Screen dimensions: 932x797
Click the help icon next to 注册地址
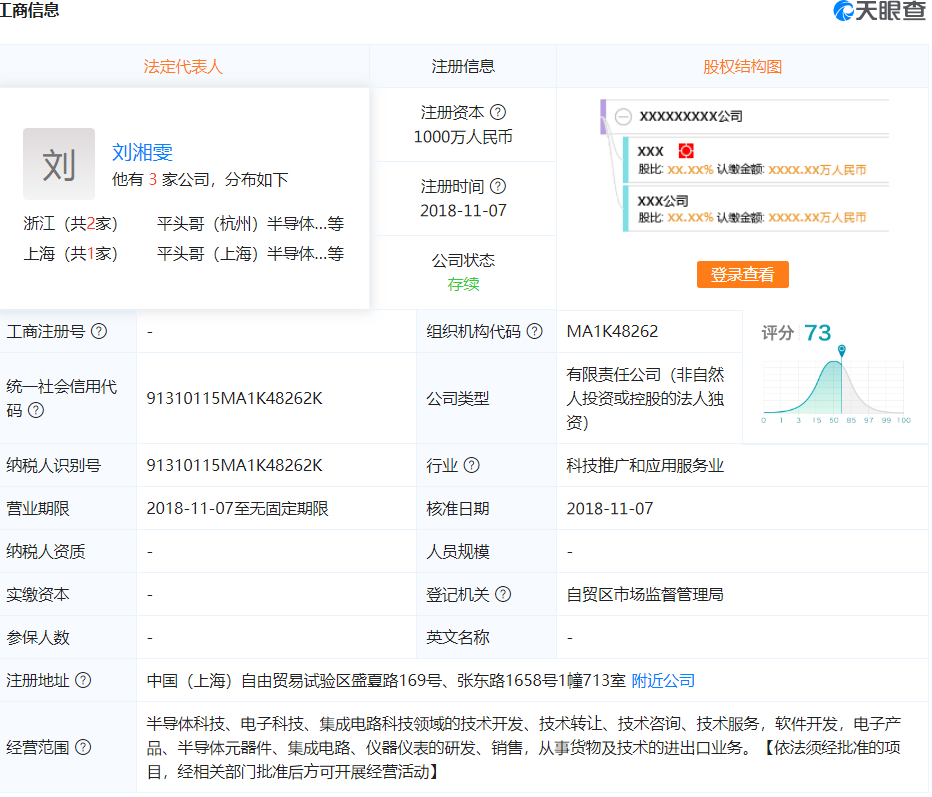tap(83, 680)
